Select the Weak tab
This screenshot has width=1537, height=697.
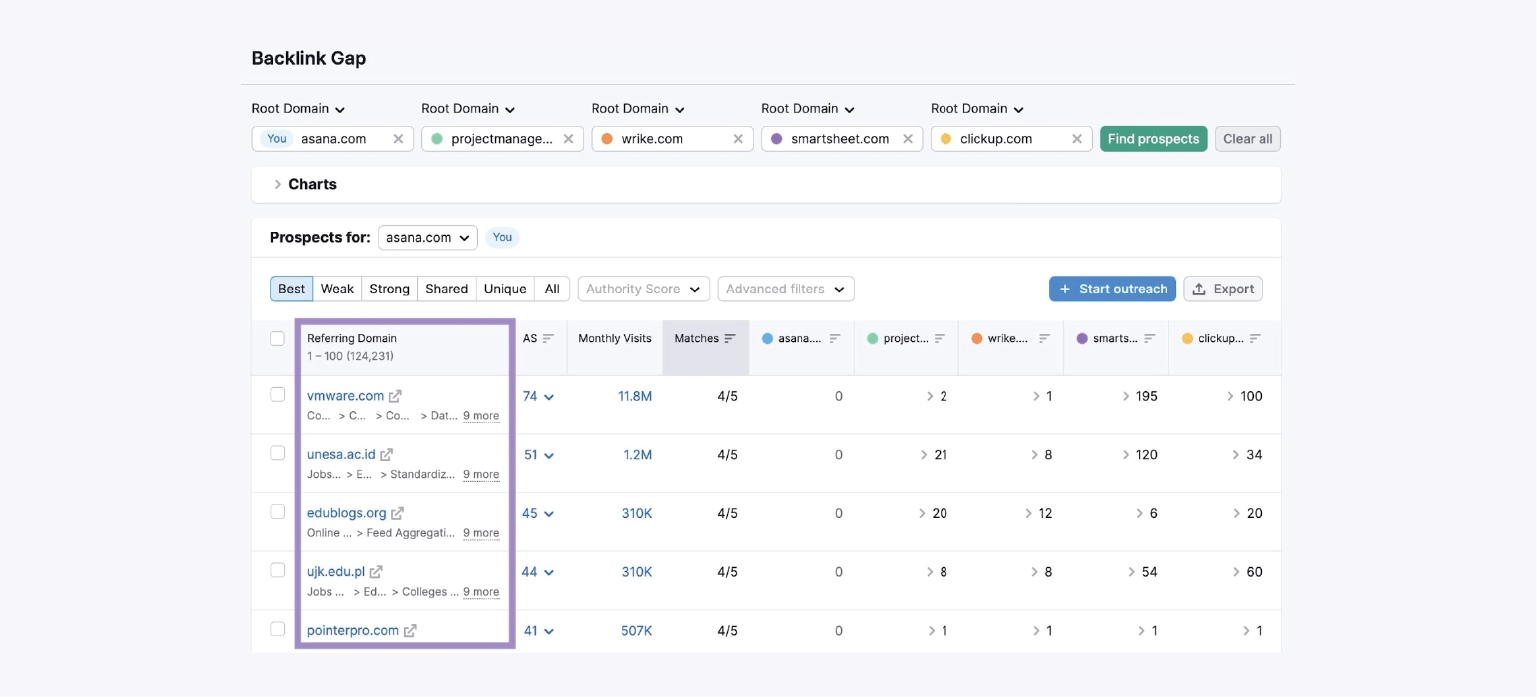pyautogui.click(x=337, y=289)
